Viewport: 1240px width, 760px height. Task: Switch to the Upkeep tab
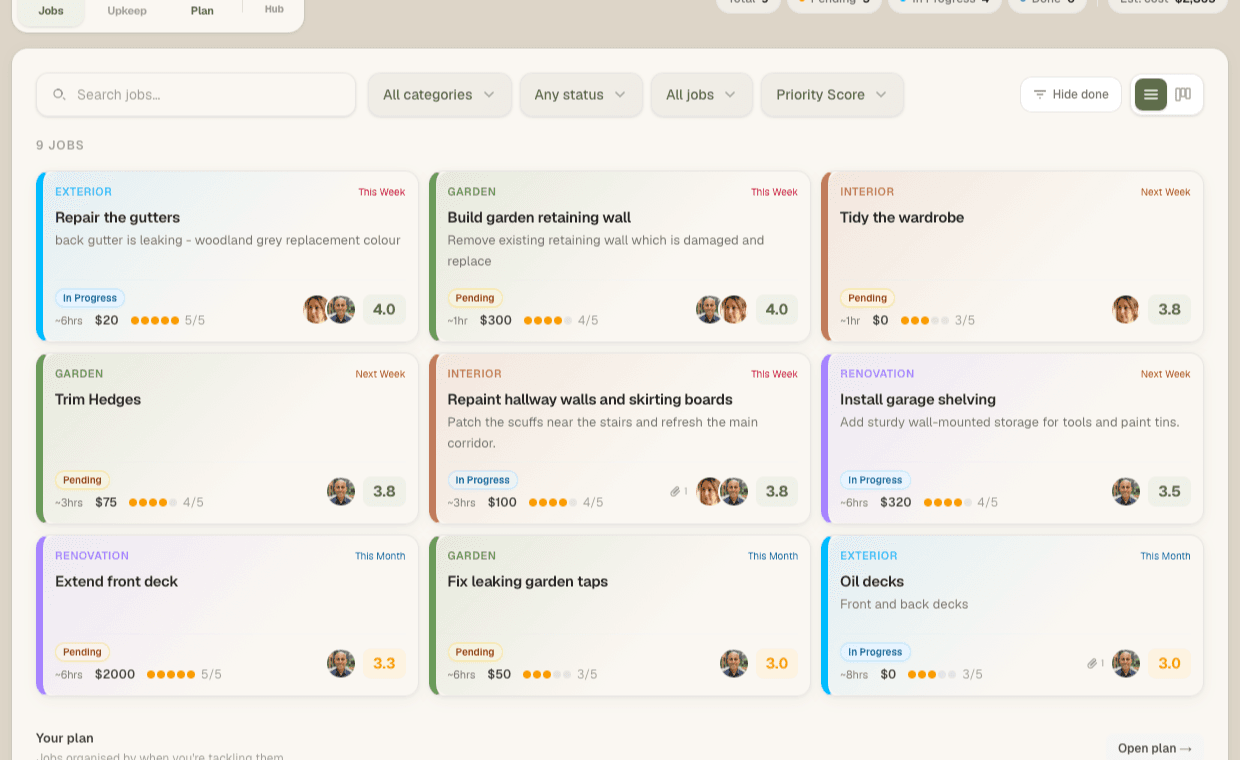[127, 10]
